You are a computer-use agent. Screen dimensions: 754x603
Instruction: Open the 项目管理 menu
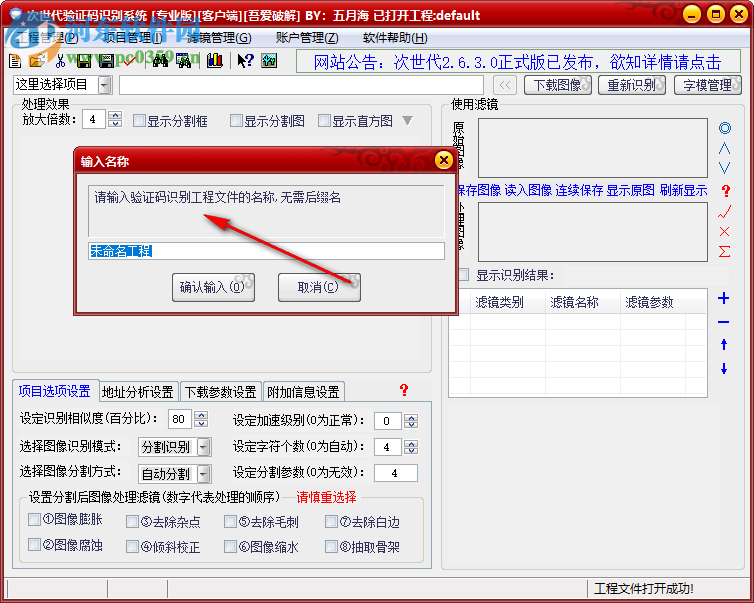133,38
